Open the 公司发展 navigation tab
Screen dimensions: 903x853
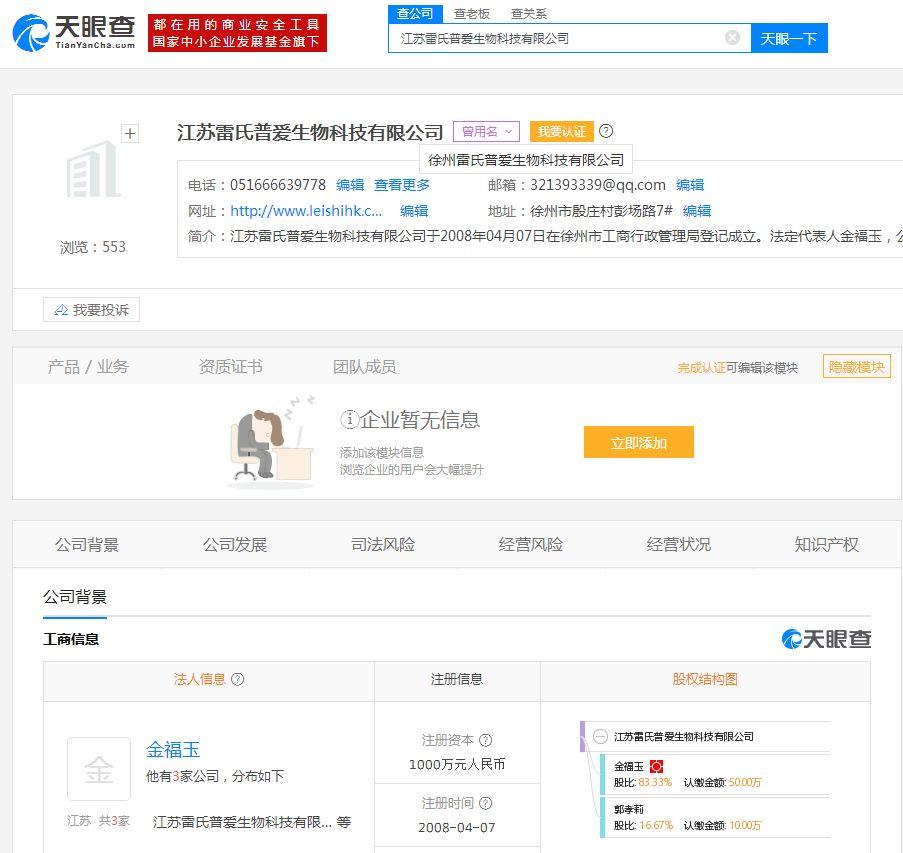tap(235, 544)
